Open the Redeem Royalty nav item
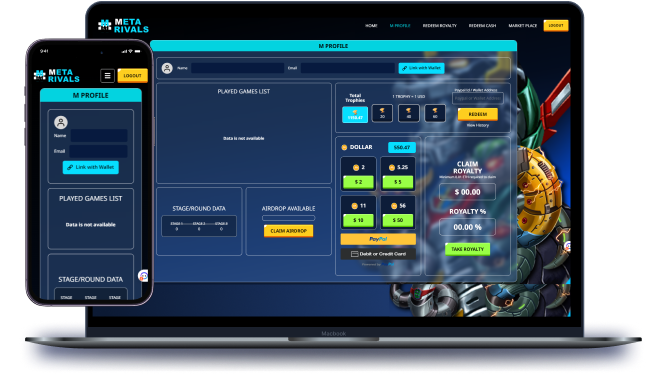665x374 pixels. 439,25
